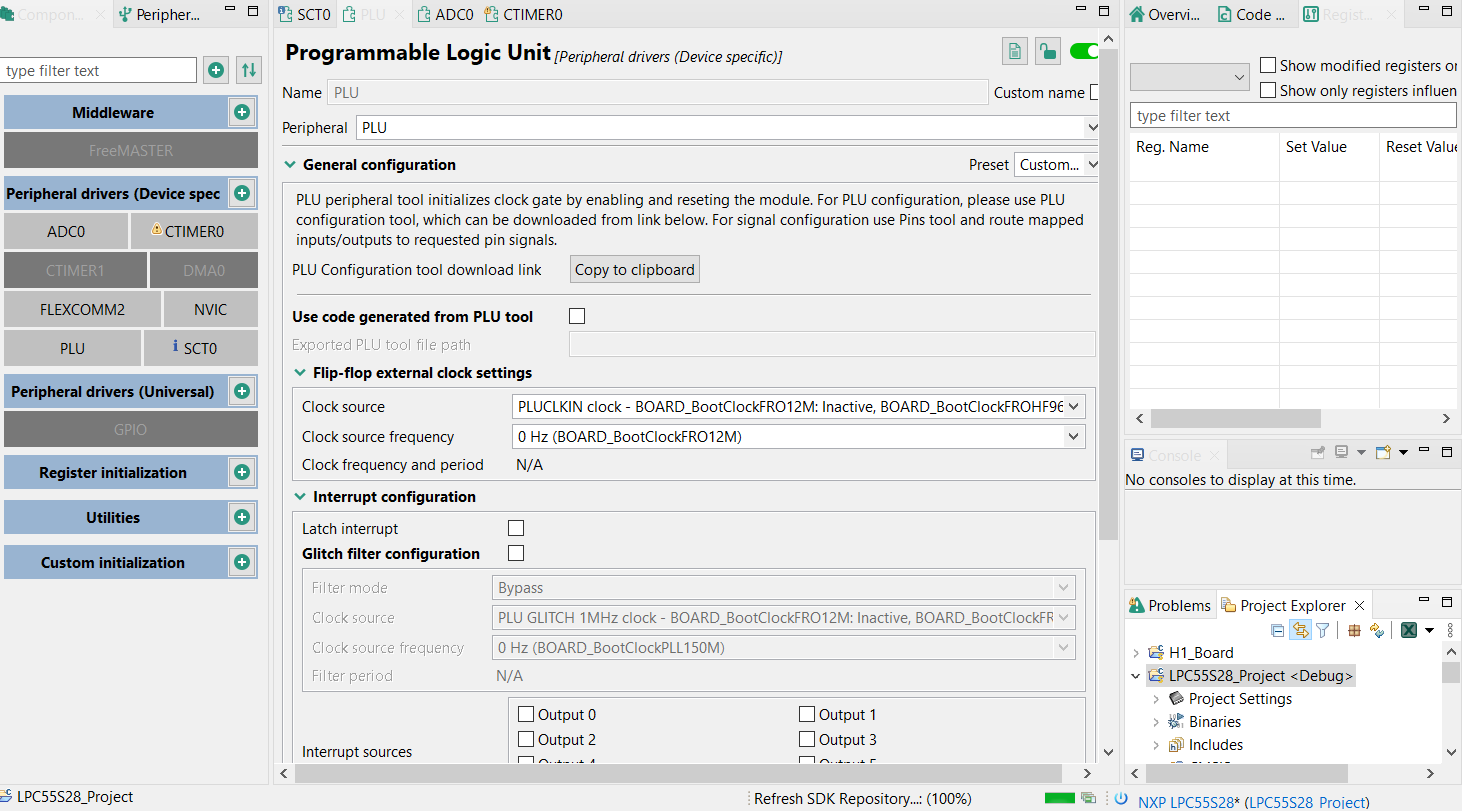Click the sort components icon
The height and width of the screenshot is (811, 1462).
(248, 70)
